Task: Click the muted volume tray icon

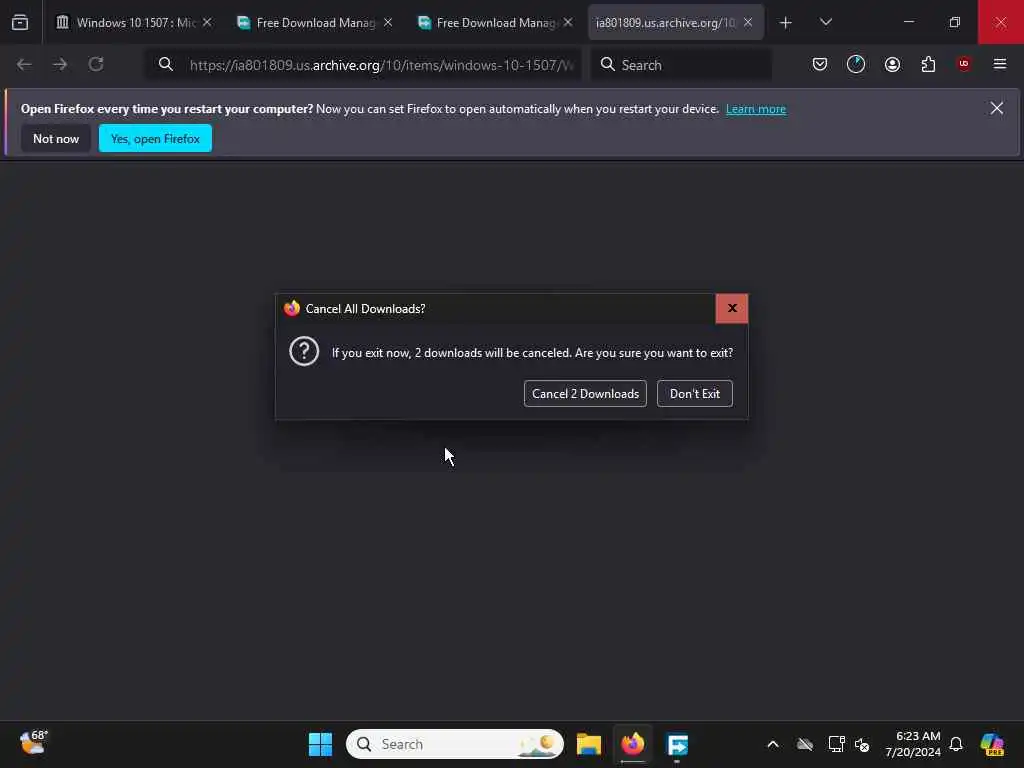Action: (862, 744)
